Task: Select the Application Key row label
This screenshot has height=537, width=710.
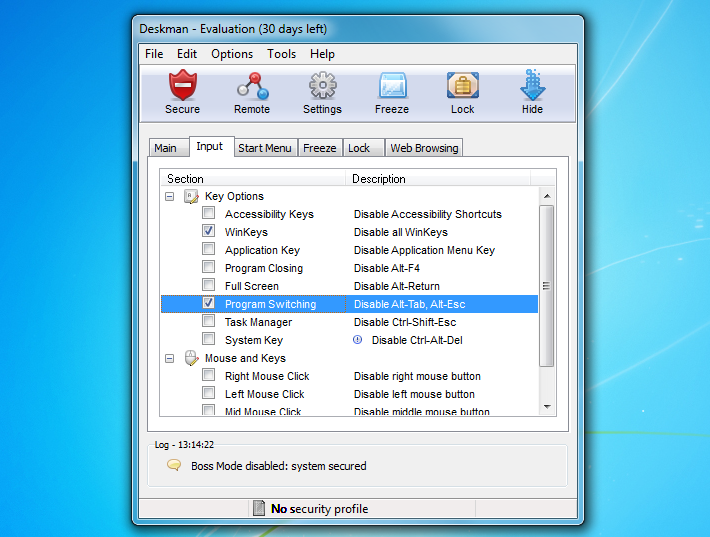Action: click(262, 250)
